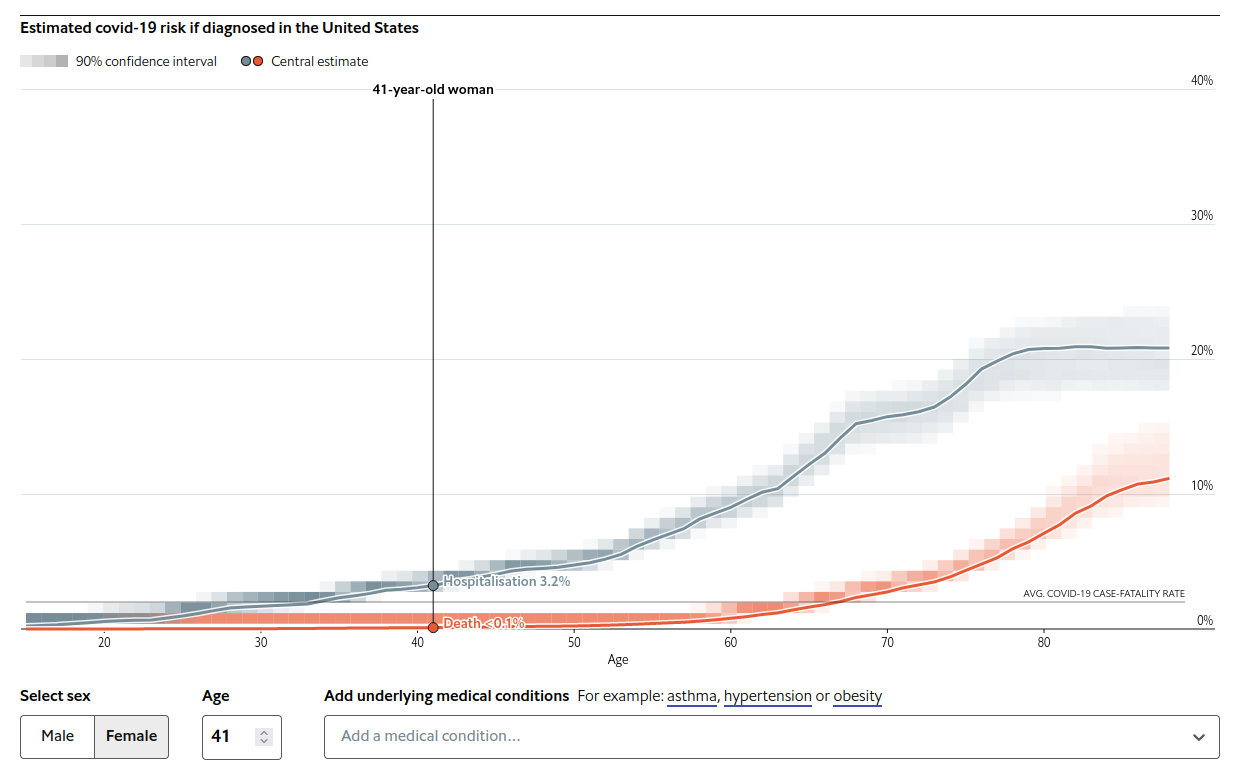
Task: Decrease age with the stepper down arrow
Action: (264, 742)
